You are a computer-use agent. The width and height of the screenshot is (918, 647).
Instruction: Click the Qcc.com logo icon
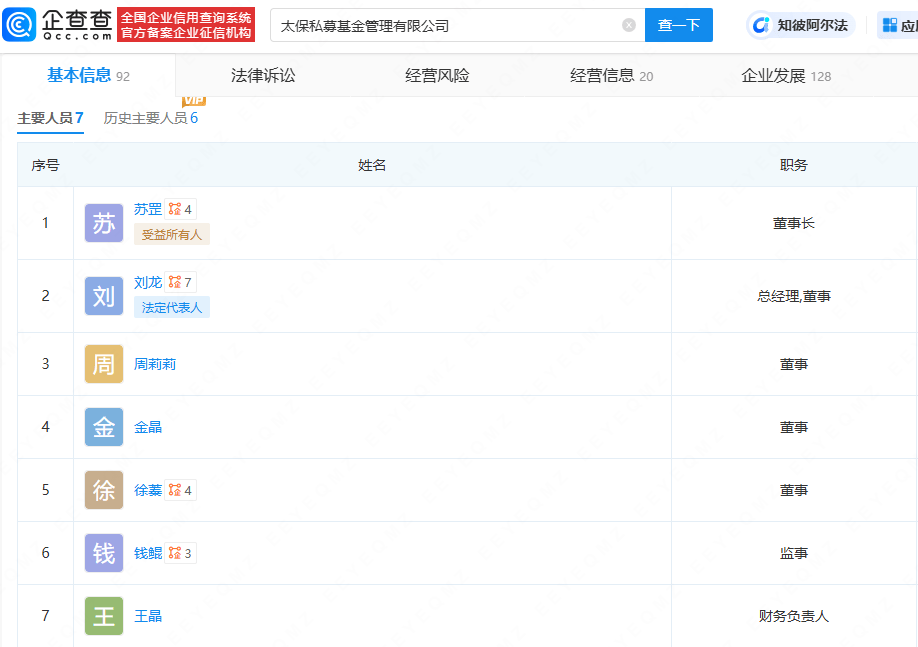(x=19, y=25)
